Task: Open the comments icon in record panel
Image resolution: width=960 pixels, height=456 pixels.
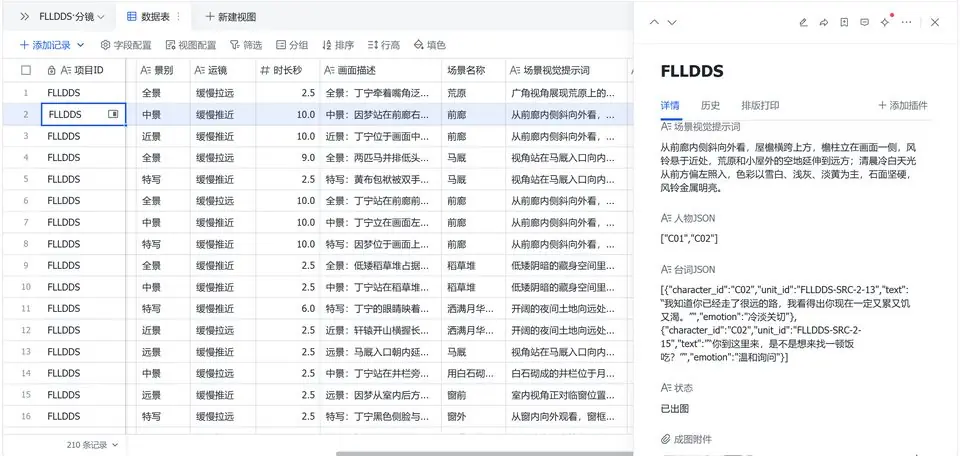Action: 864,22
